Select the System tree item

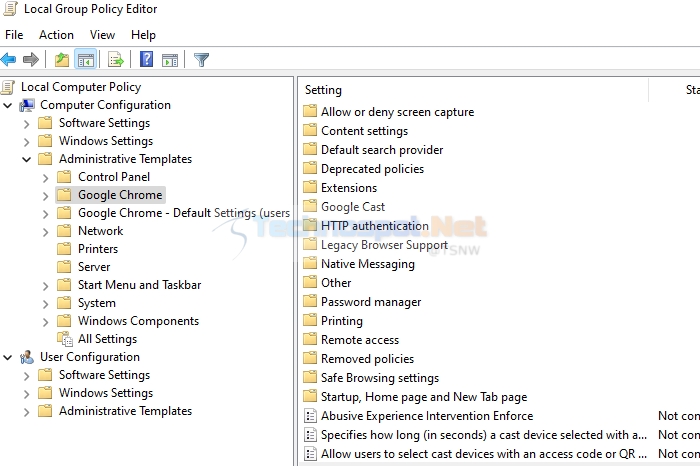click(x=96, y=303)
